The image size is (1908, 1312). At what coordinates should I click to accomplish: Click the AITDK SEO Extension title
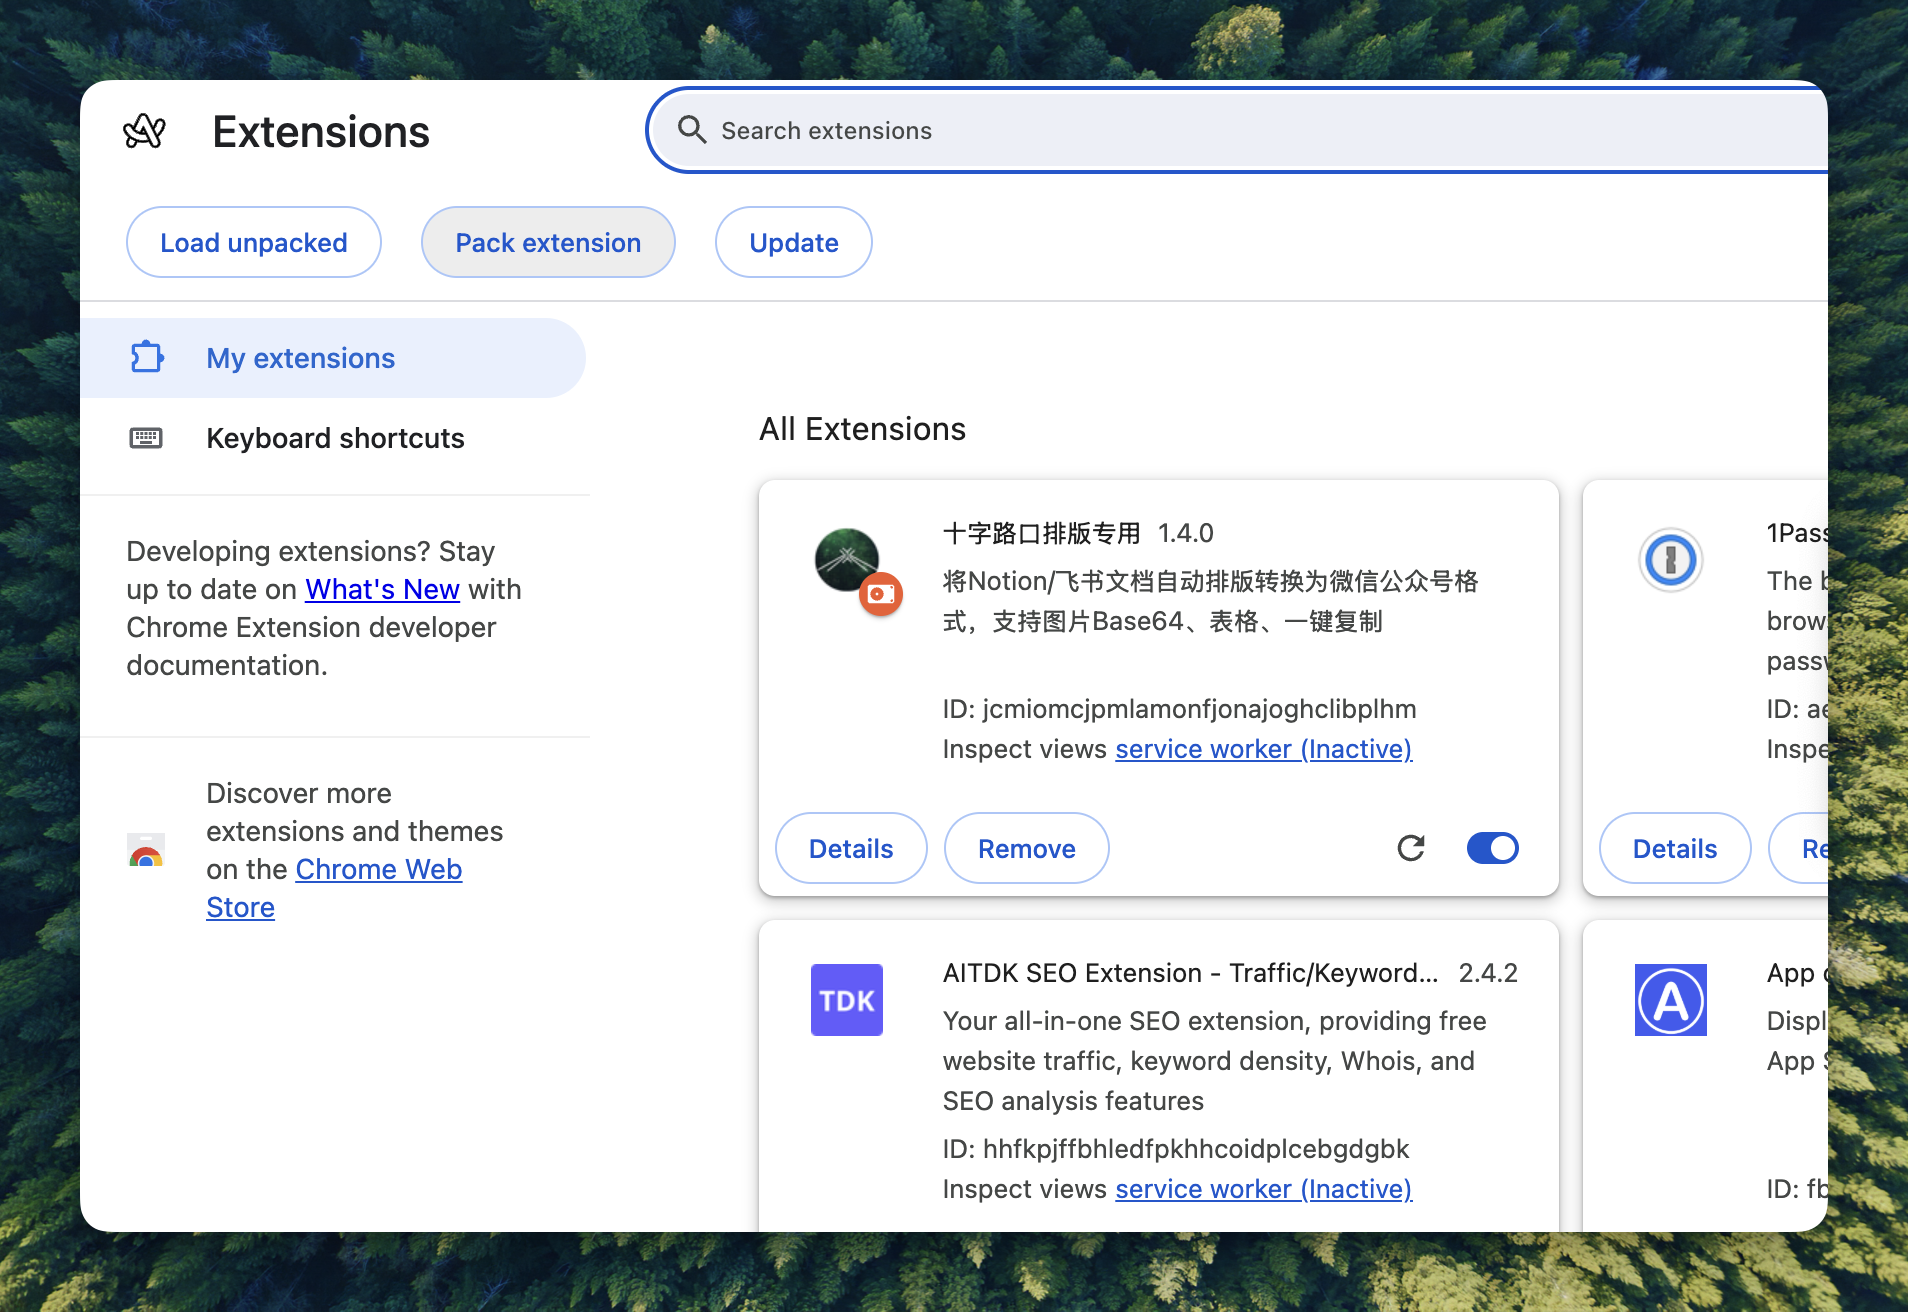click(1190, 973)
